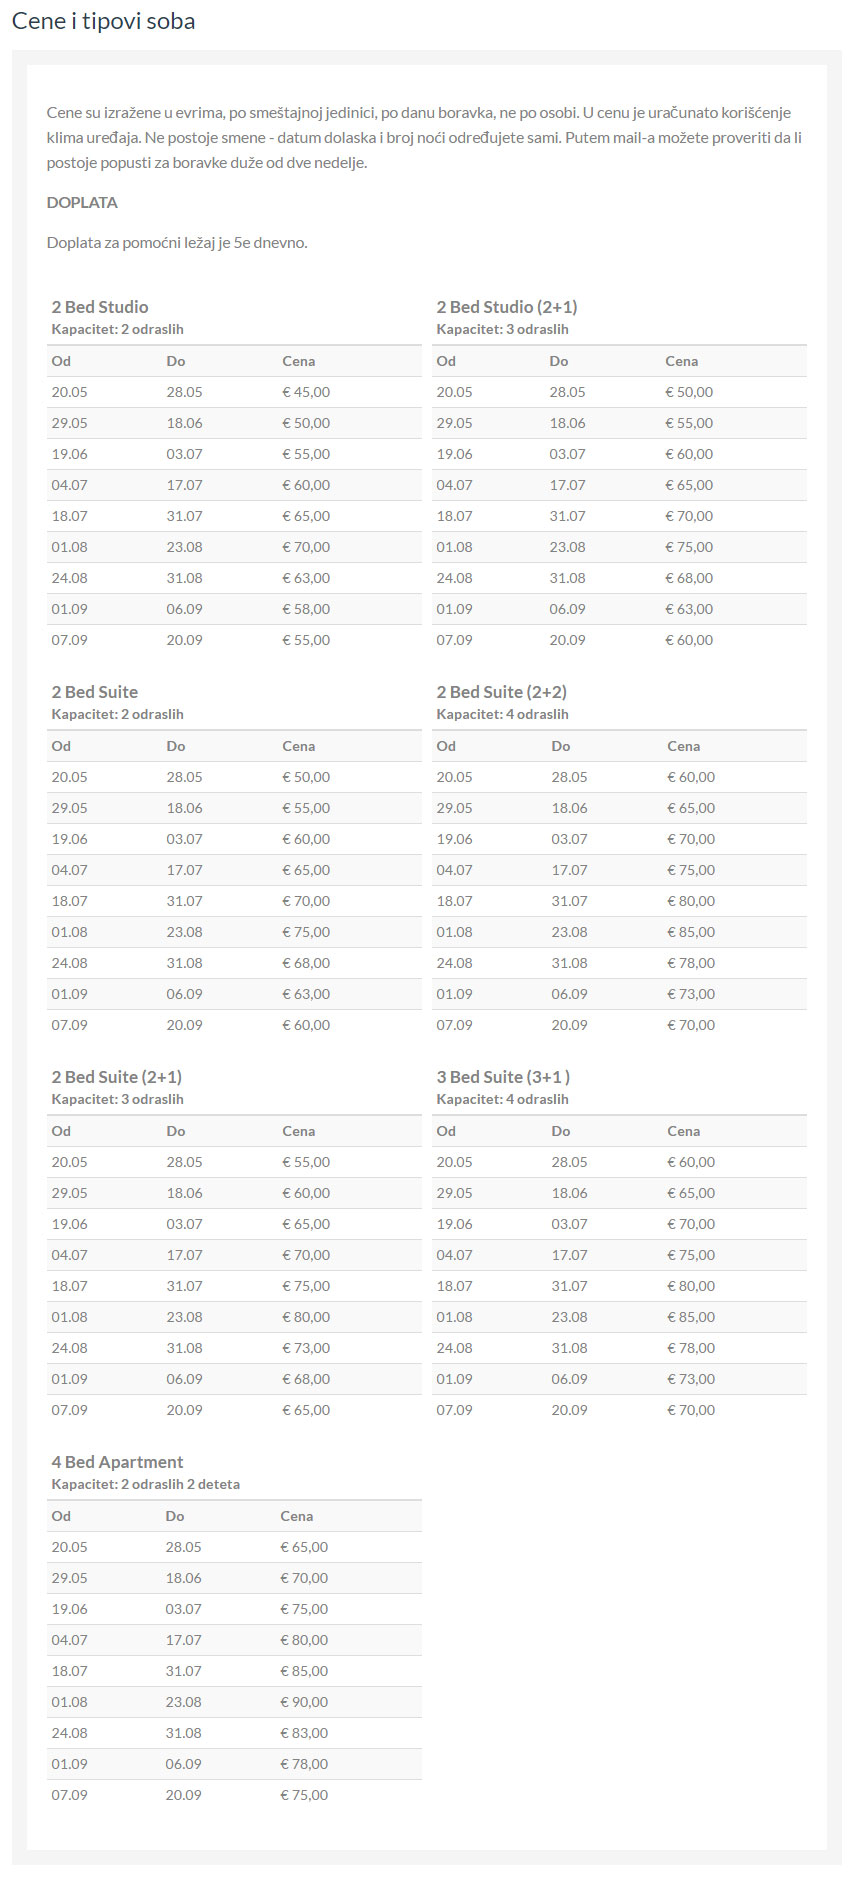Viewport: 849px width, 1882px height.
Task: Click the "Cene i tipovi soba" page heading
Action: [103, 21]
